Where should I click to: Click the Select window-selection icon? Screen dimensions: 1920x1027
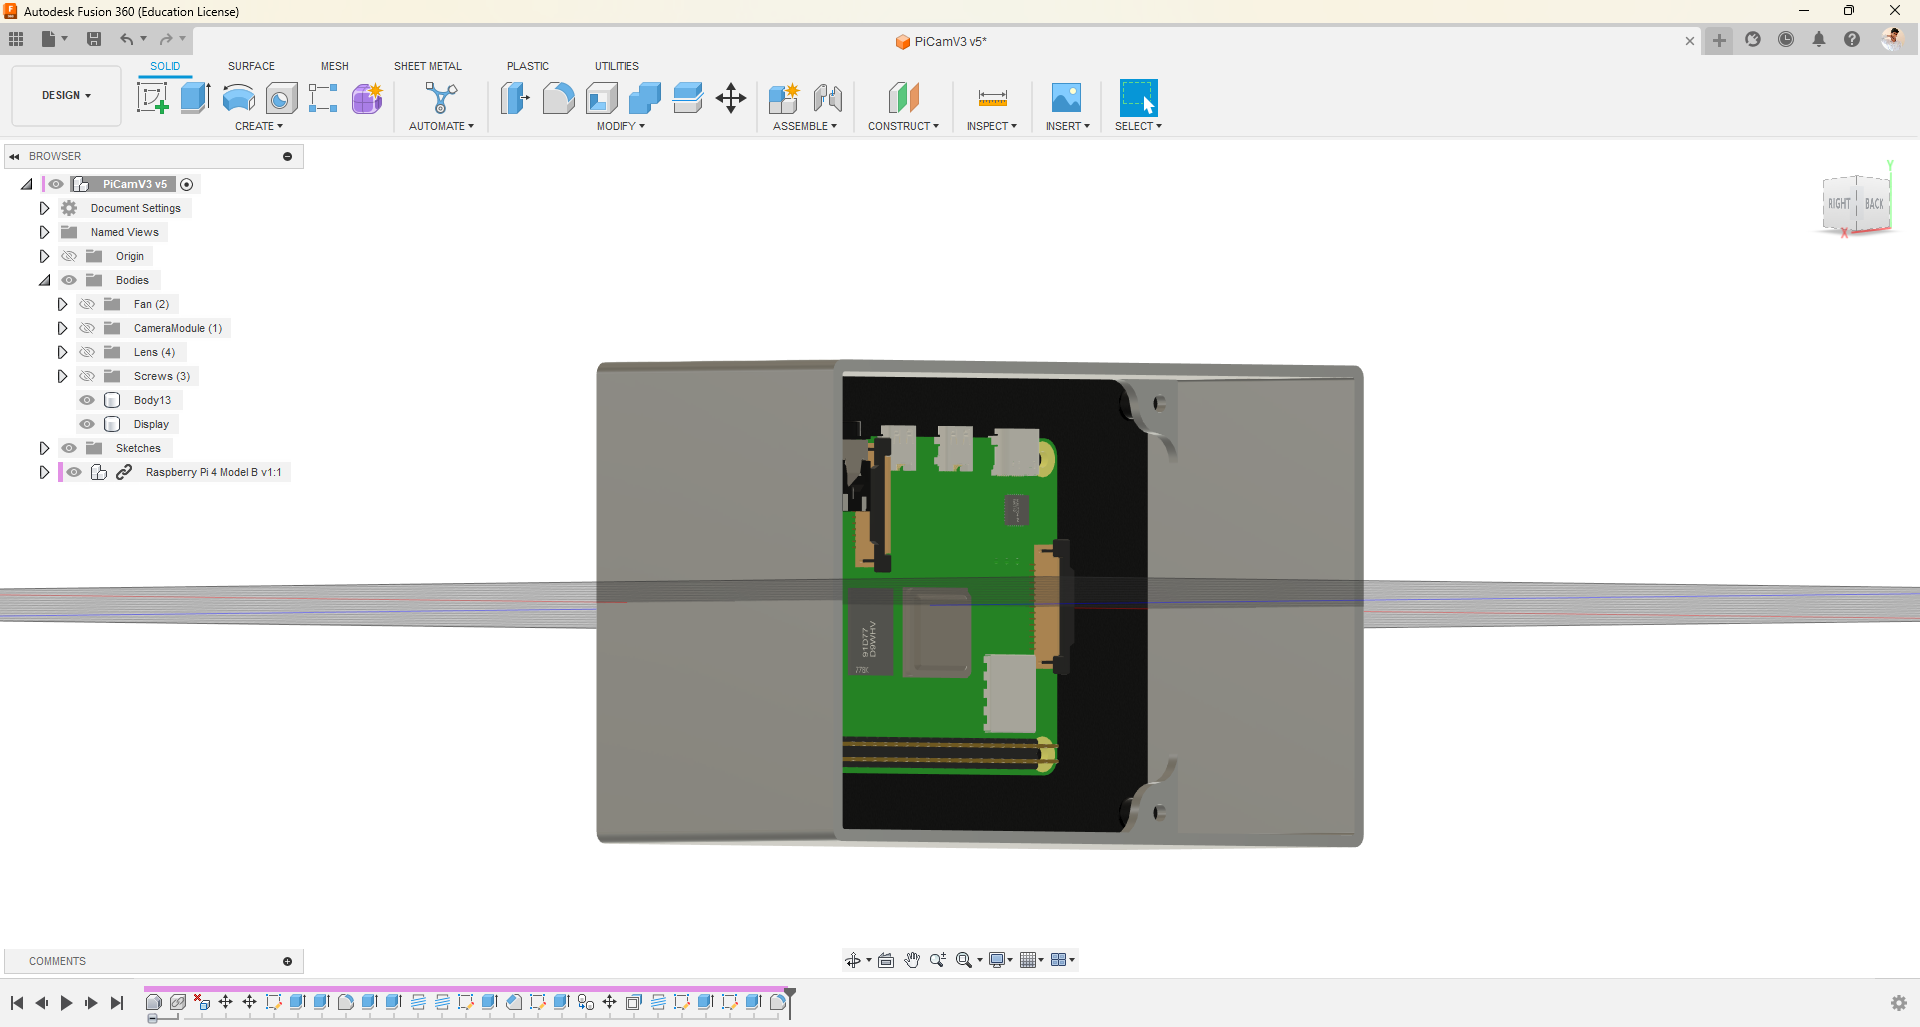coord(1138,98)
